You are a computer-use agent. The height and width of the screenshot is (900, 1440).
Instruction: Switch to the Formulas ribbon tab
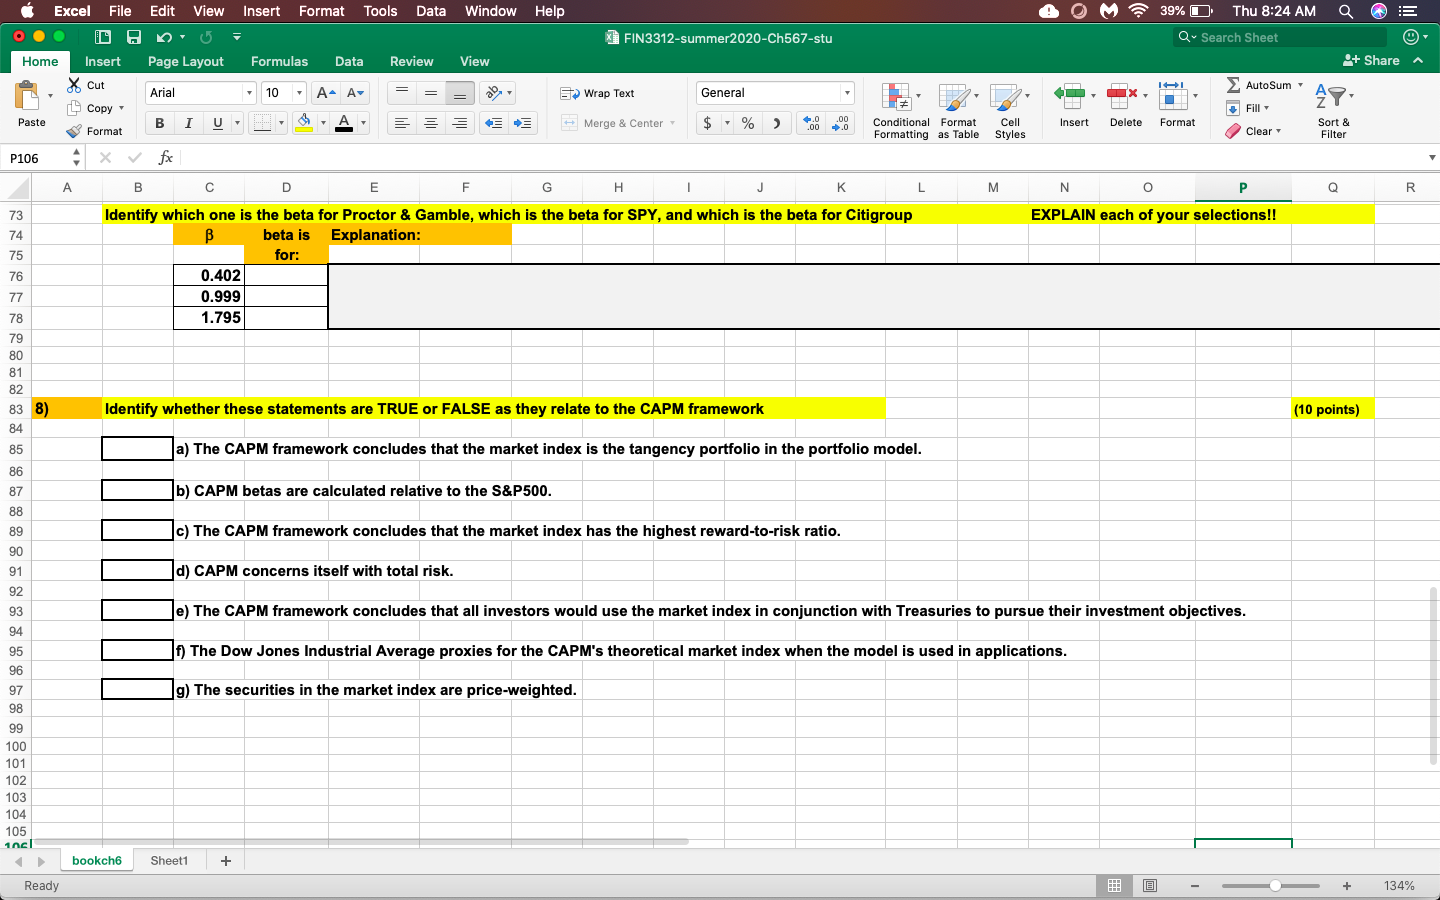point(279,61)
